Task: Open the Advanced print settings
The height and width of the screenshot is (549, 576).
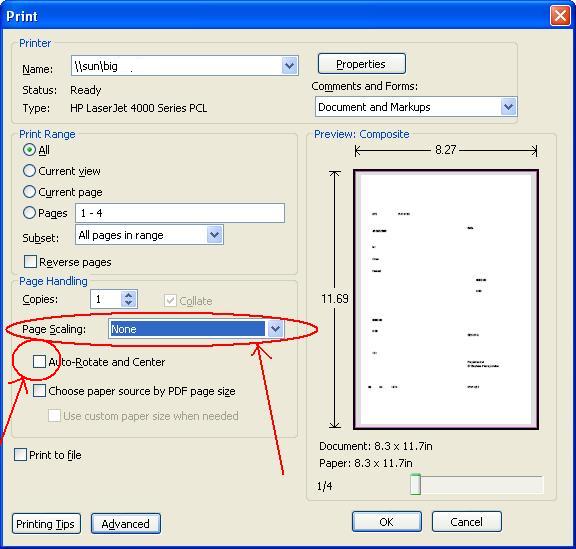Action: pos(126,524)
